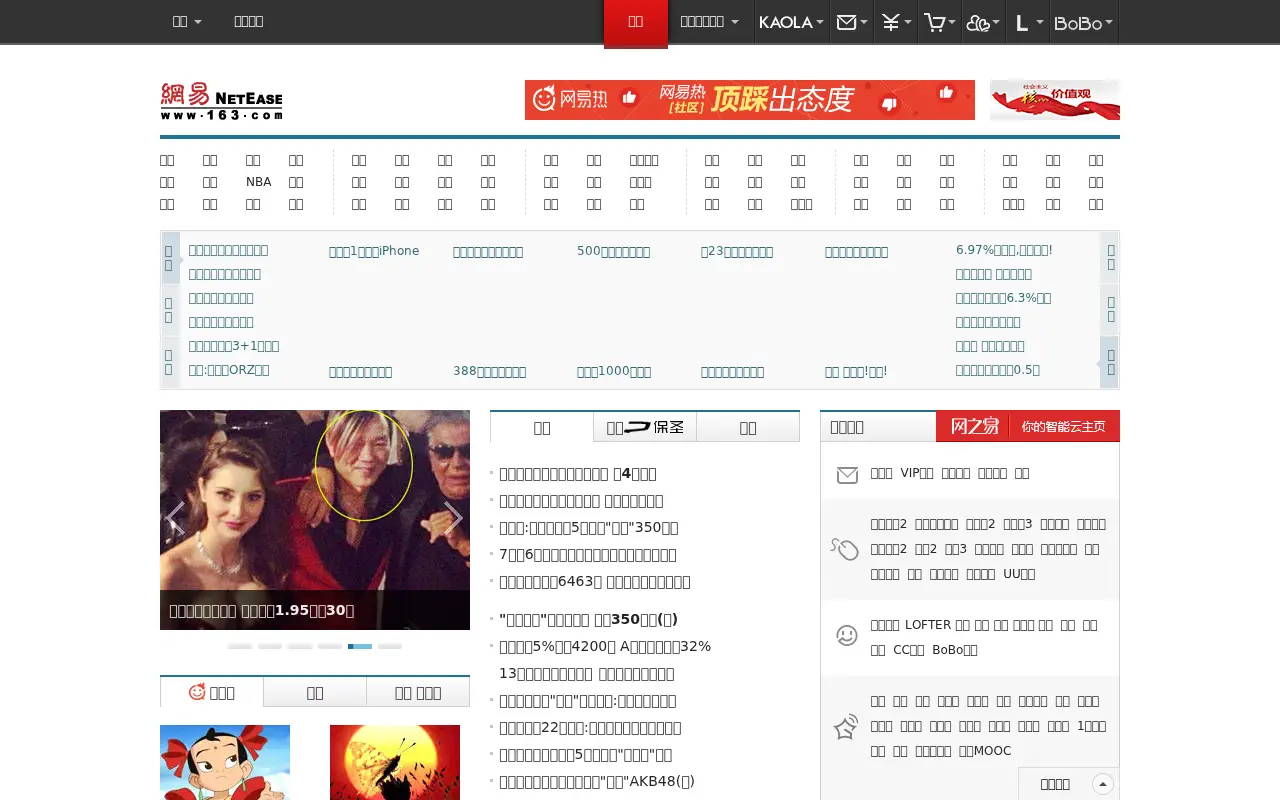Expand the KAOLA dropdown in top bar

click(x=791, y=22)
